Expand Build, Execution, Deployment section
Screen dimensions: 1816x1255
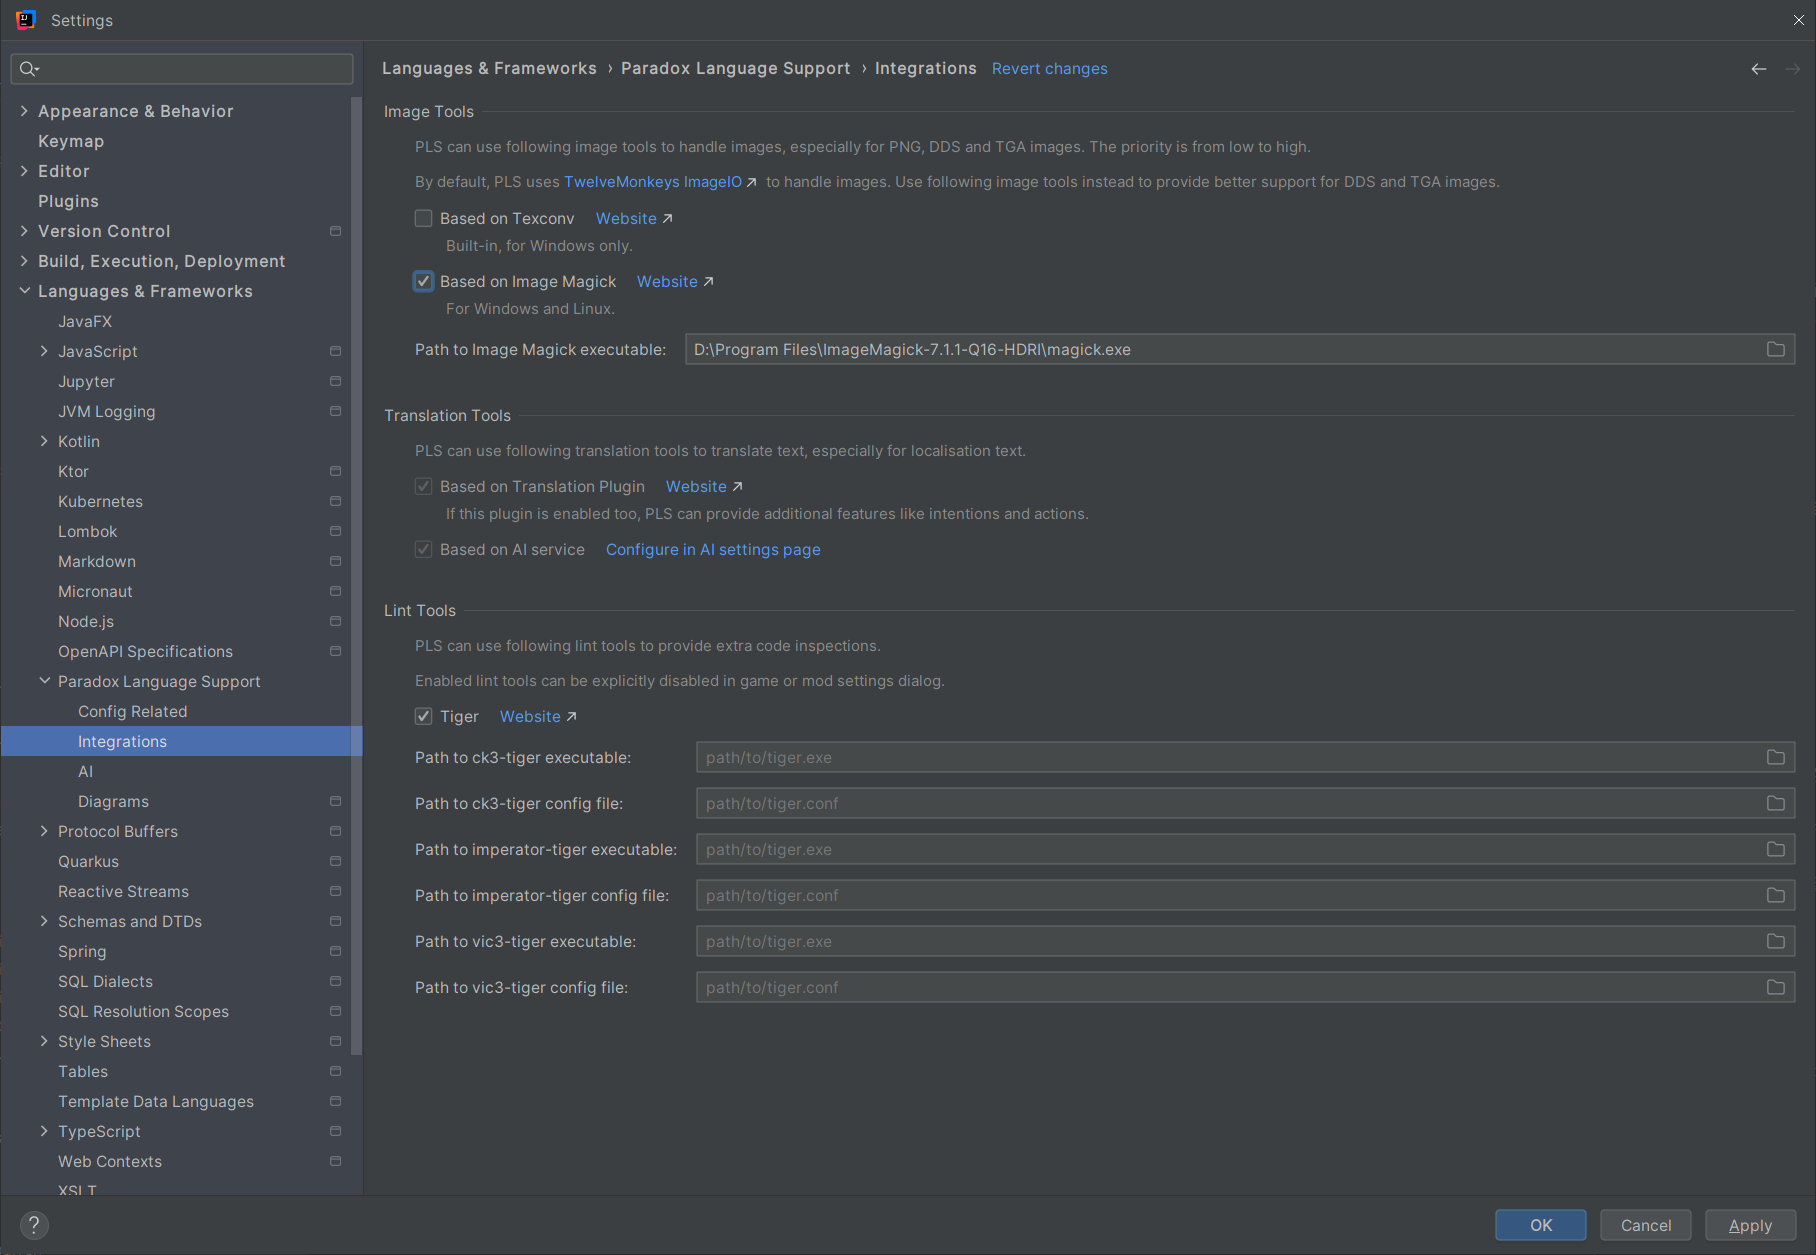click(24, 261)
